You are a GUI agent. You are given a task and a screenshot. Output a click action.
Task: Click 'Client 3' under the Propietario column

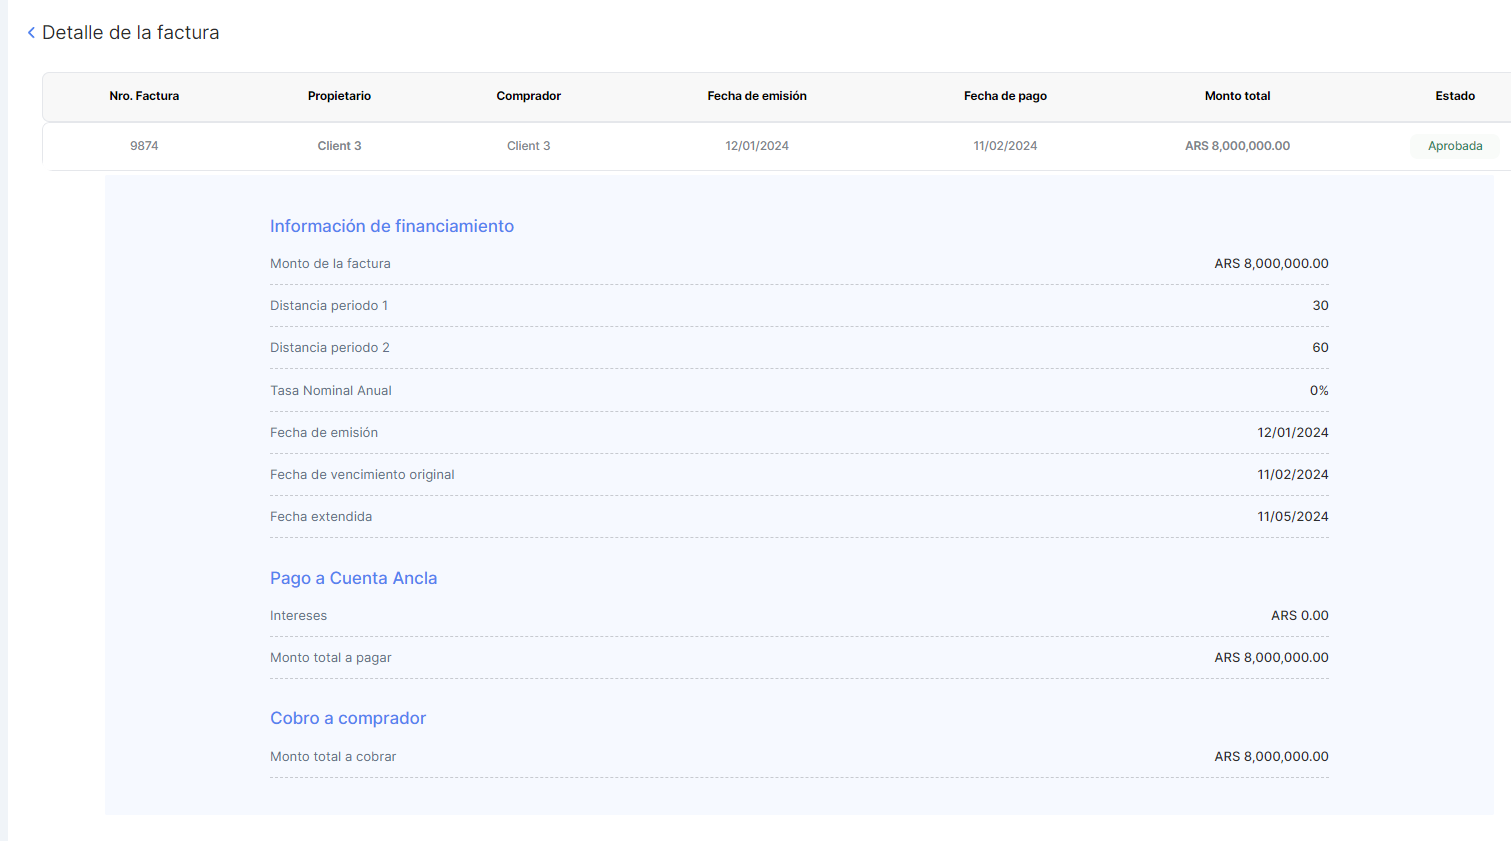tap(339, 146)
